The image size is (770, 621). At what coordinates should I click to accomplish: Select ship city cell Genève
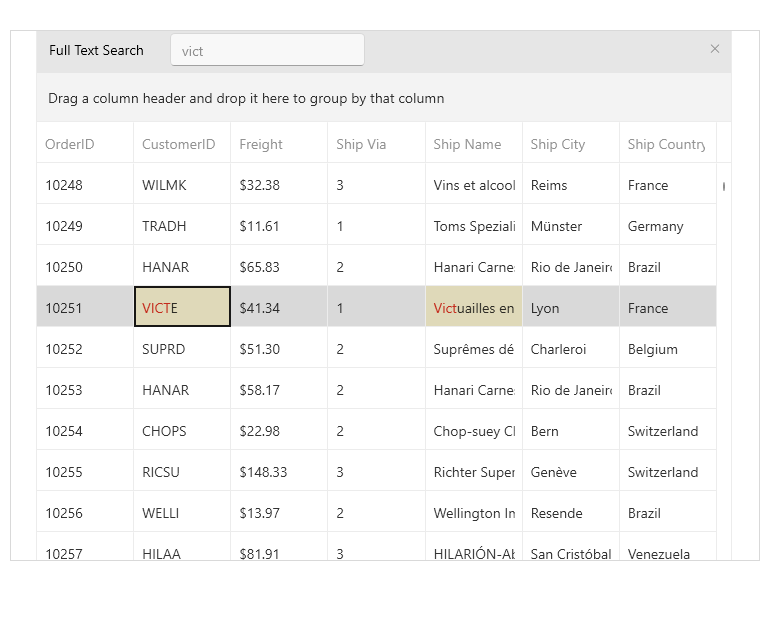(571, 471)
